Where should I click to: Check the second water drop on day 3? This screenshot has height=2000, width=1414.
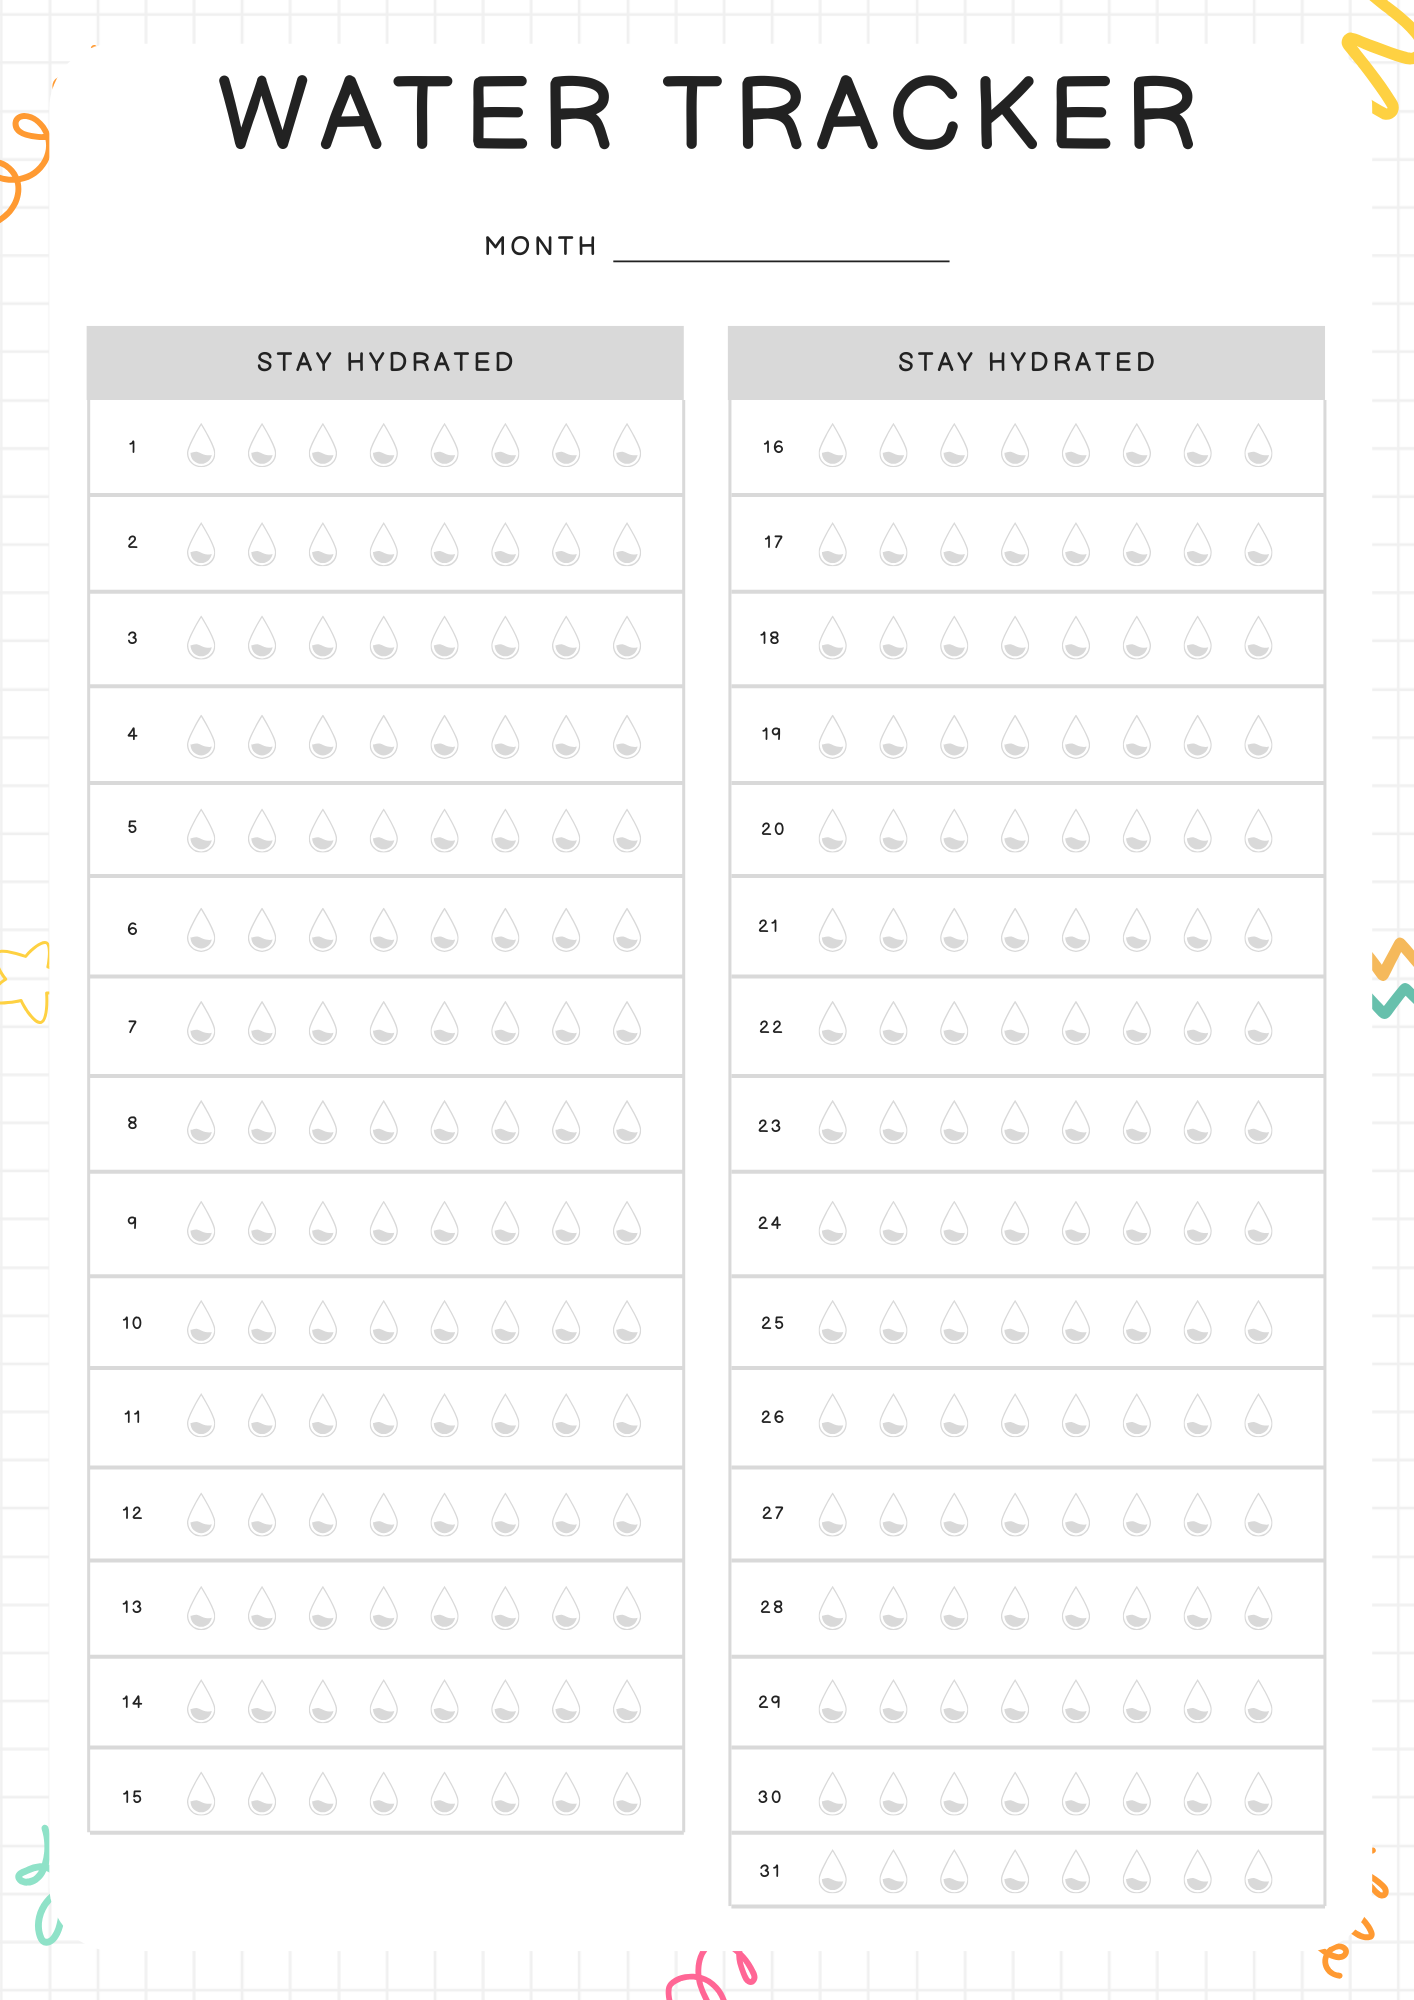[262, 638]
